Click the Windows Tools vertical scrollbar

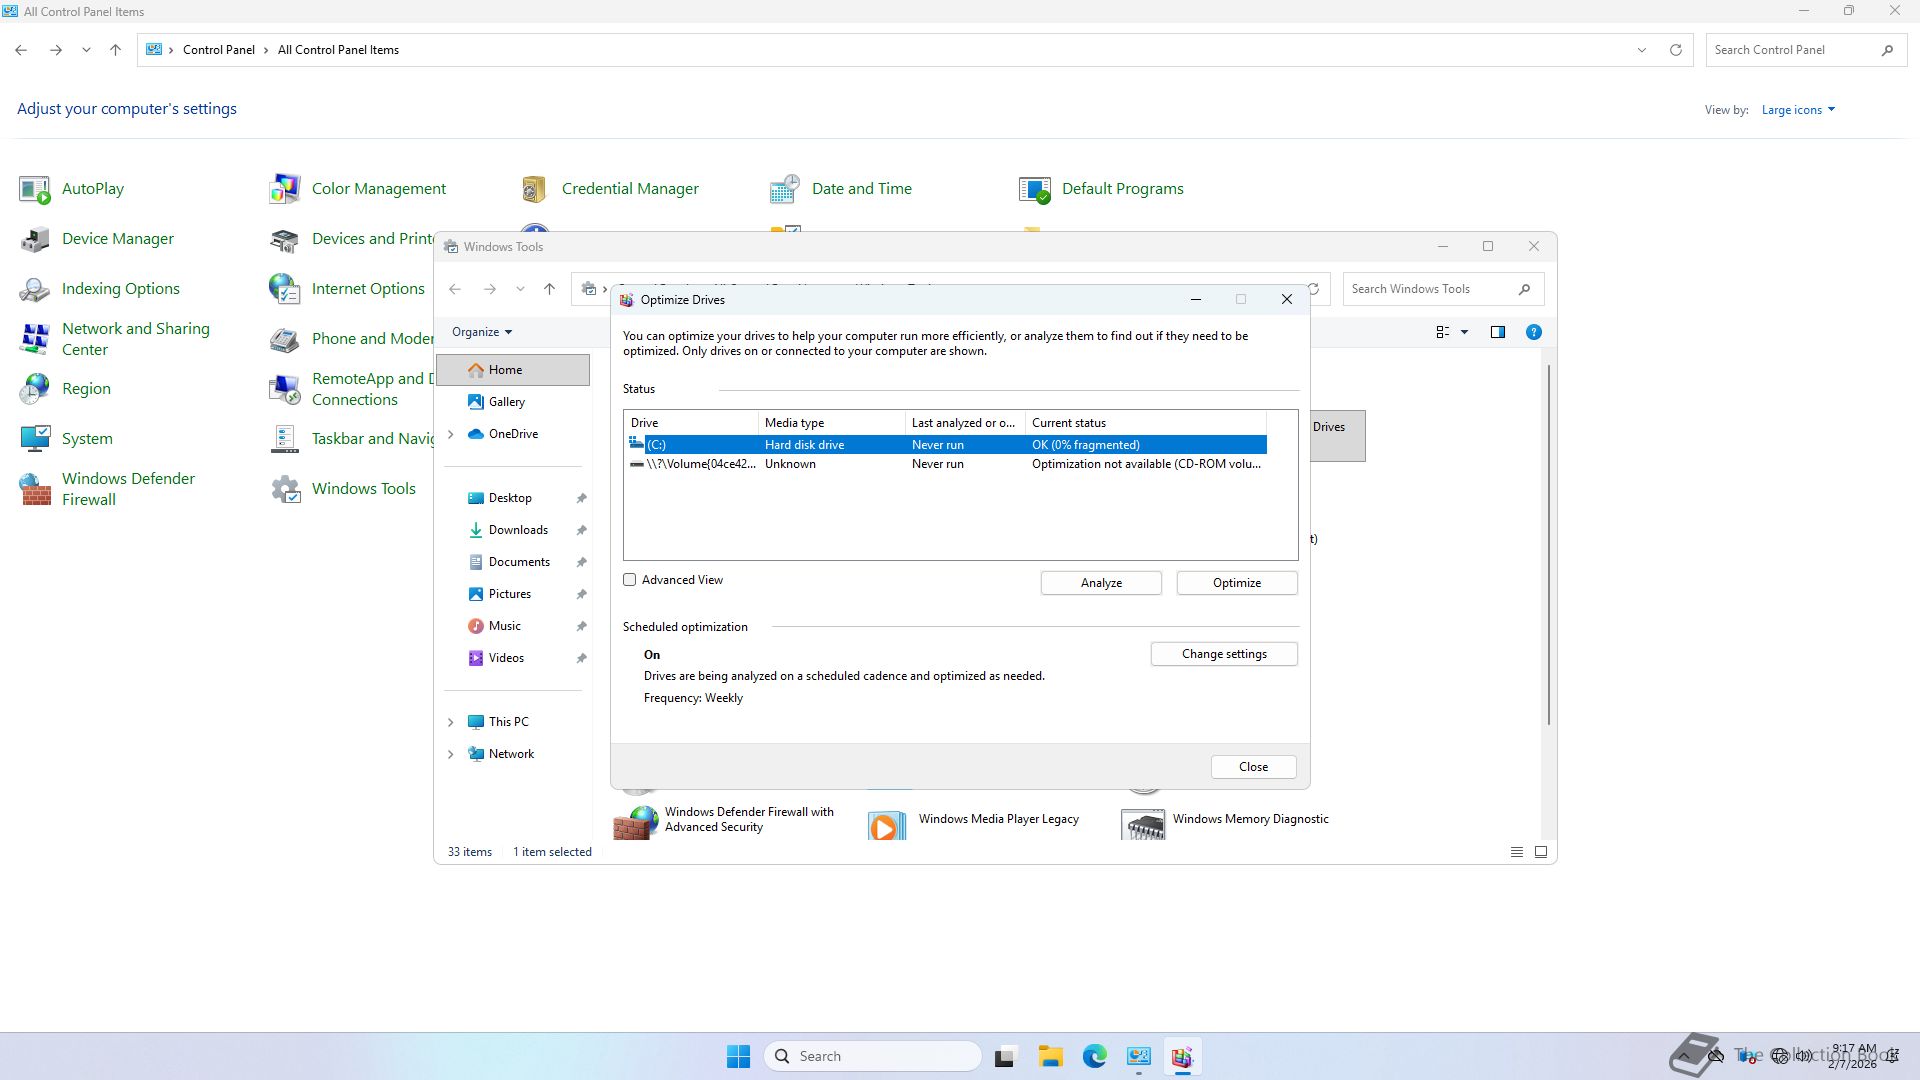(1548, 545)
